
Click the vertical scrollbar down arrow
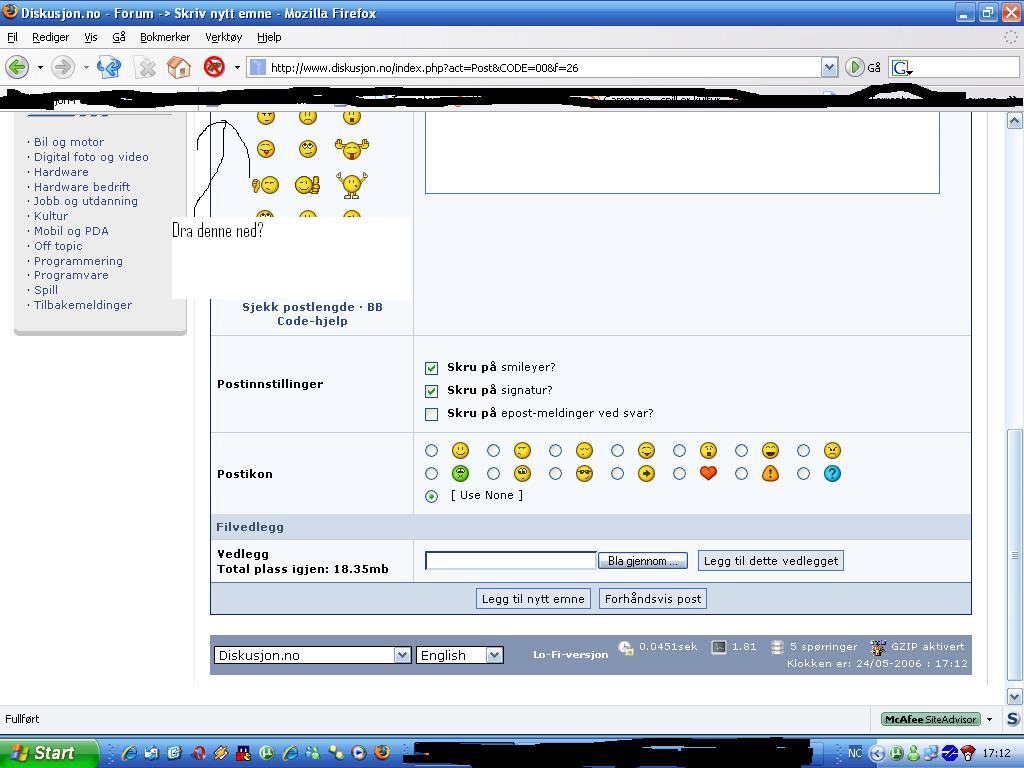click(x=1014, y=696)
